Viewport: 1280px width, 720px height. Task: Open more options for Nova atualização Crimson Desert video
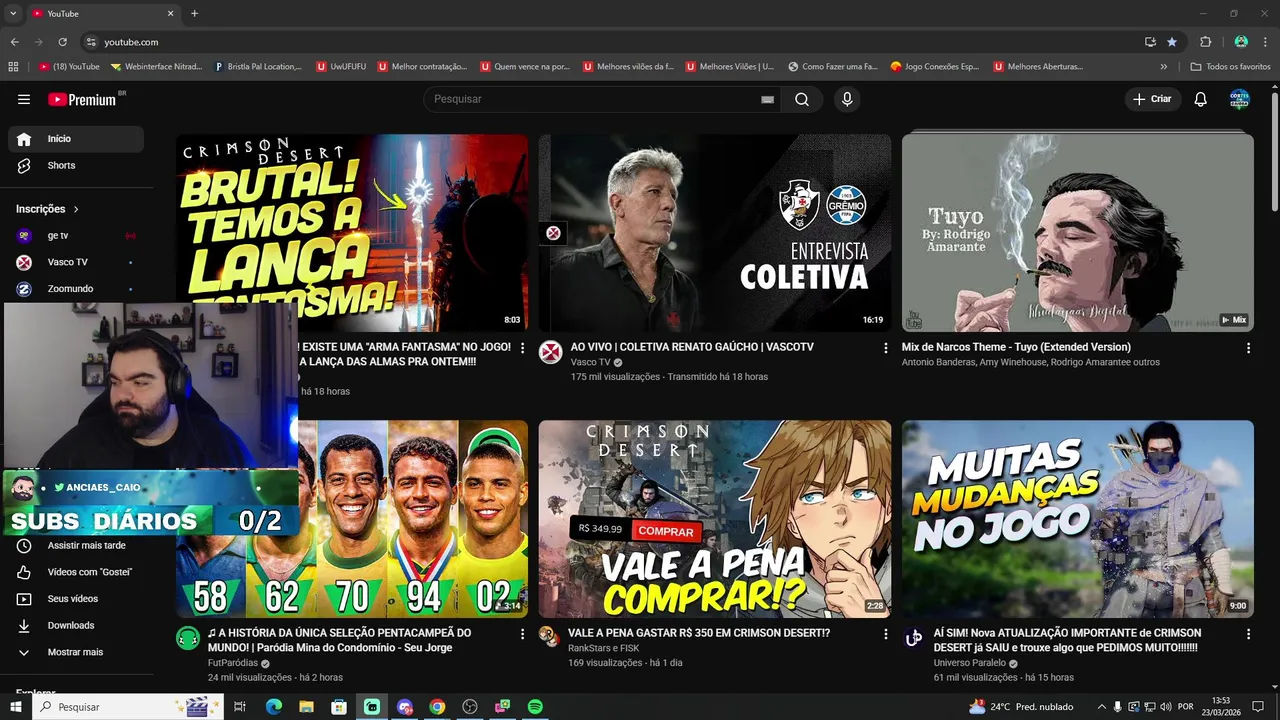1248,634
